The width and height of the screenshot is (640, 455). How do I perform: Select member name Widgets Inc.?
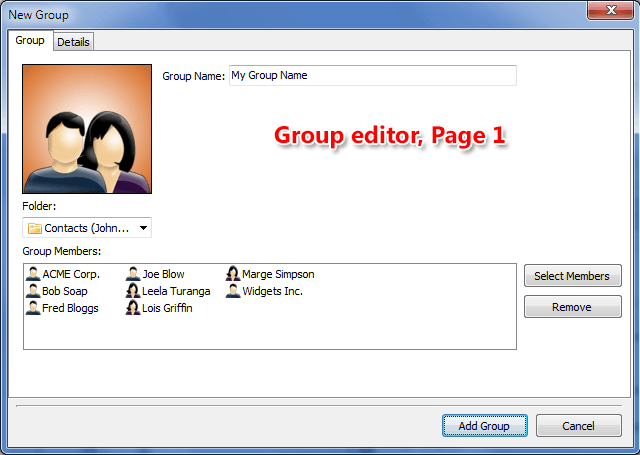pyautogui.click(x=273, y=291)
